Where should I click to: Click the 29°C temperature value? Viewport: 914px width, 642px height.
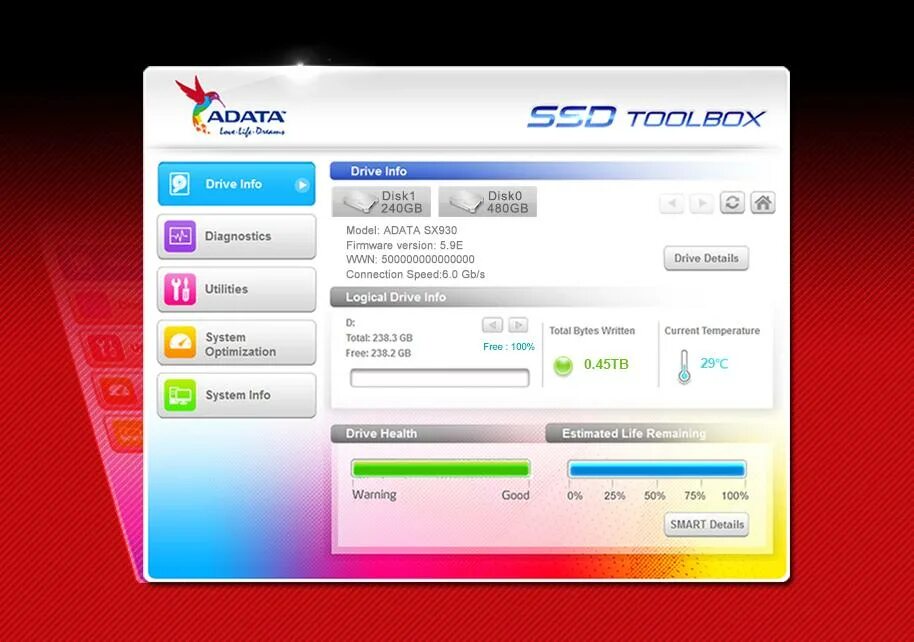pyautogui.click(x=714, y=364)
